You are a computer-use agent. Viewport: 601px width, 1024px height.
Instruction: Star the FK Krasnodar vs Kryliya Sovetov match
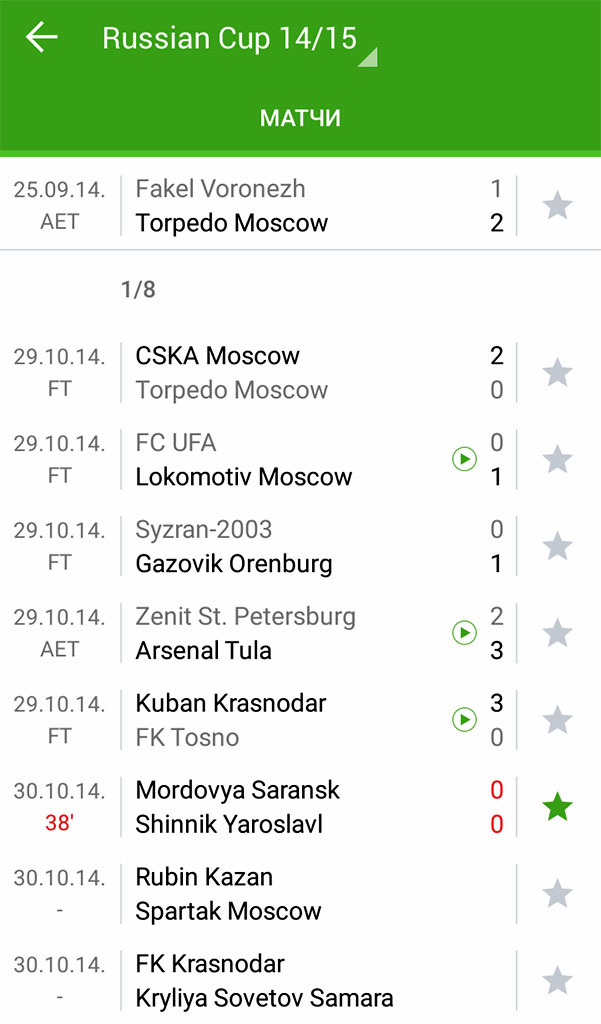557,981
